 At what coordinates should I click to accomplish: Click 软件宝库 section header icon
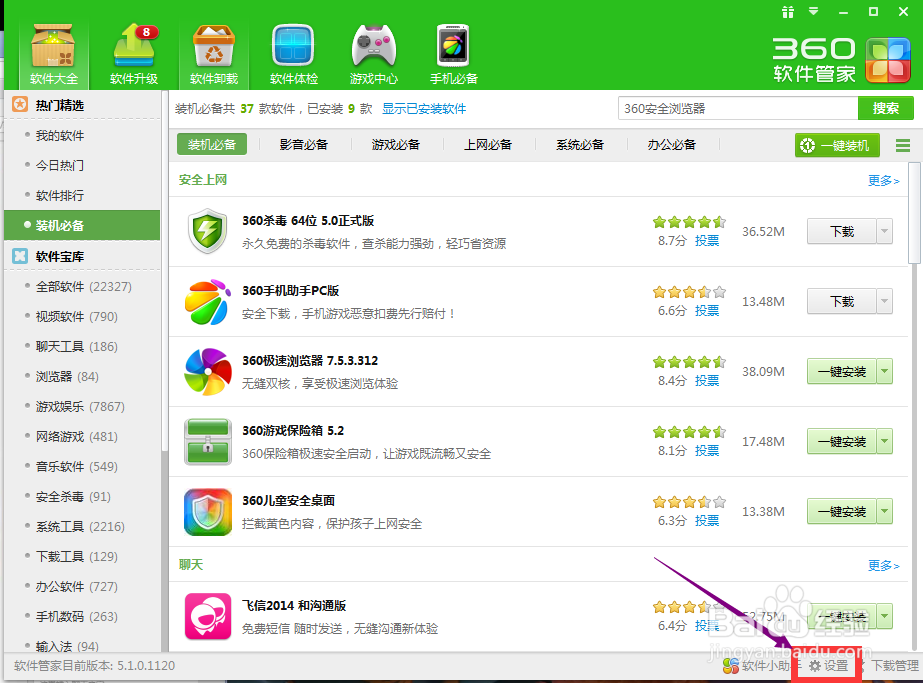tap(20, 256)
